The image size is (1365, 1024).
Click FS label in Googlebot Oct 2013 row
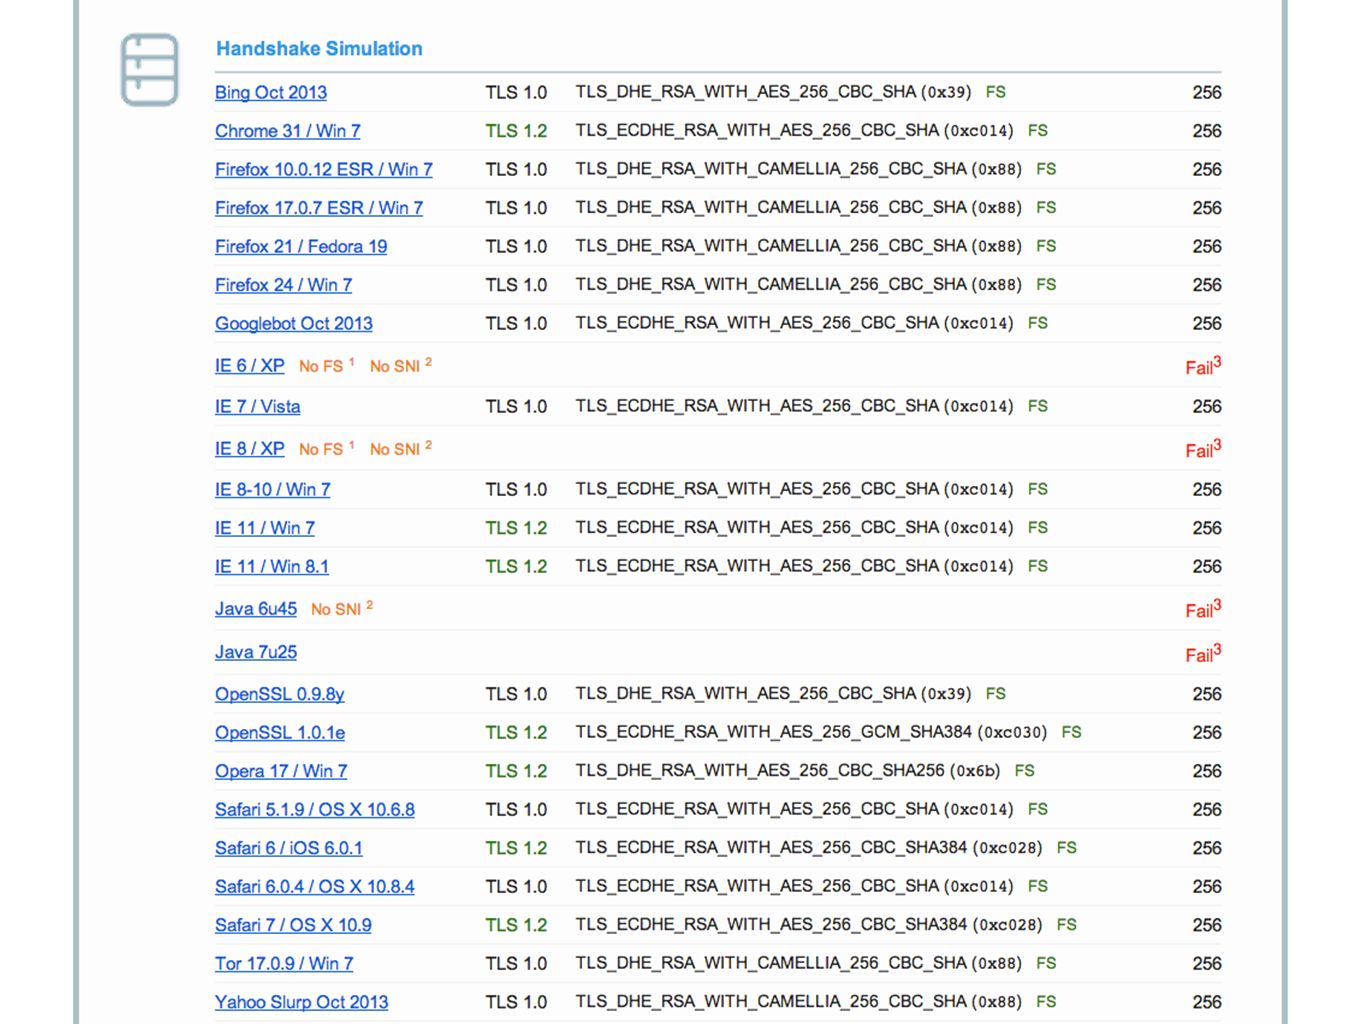(x=1038, y=323)
